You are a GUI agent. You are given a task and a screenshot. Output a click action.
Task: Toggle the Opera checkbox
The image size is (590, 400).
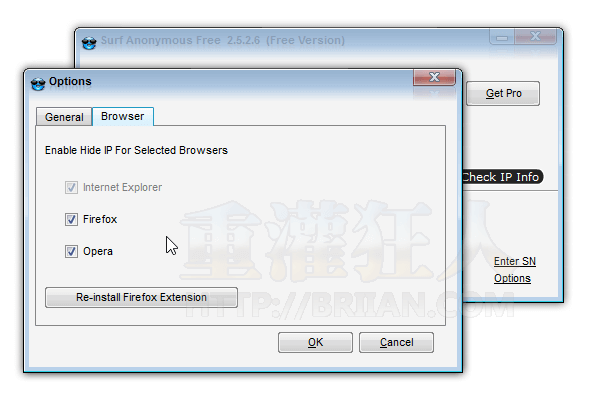click(x=71, y=251)
